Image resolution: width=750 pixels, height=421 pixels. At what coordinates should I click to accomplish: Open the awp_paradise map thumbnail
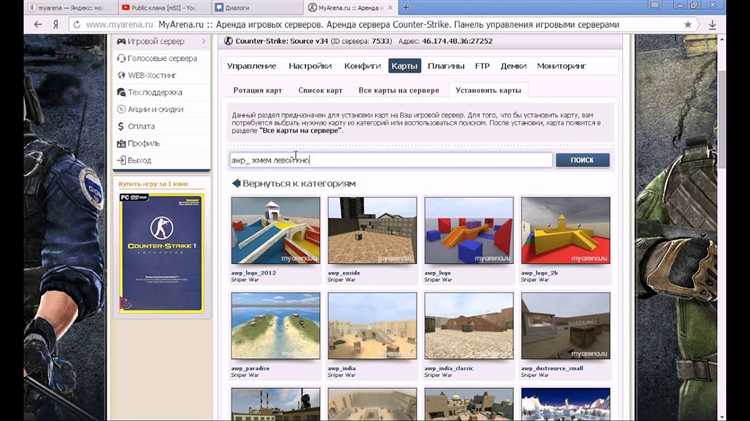pos(276,326)
